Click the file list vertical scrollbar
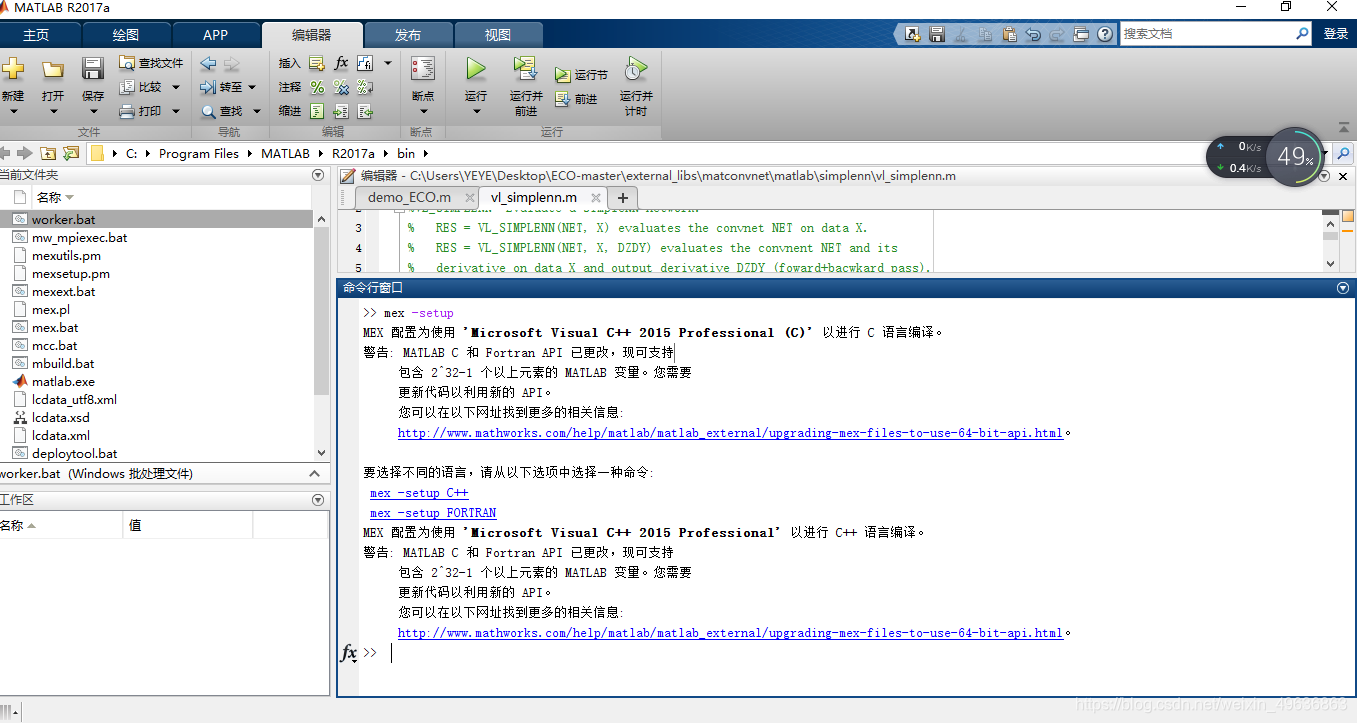This screenshot has height=723, width=1357. click(x=321, y=335)
